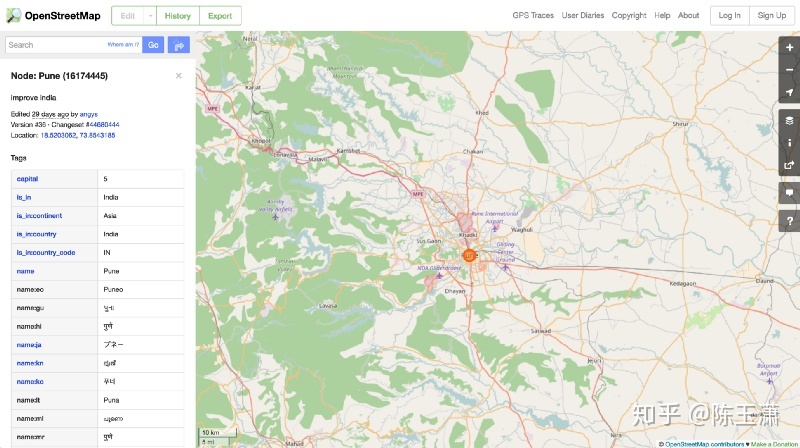This screenshot has height=448, width=800.
Task: Select the tag value Puneo
Action: pyautogui.click(x=113, y=289)
